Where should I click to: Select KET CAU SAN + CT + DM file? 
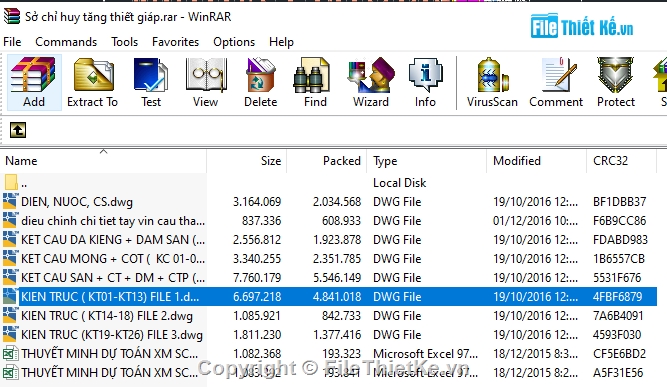(113, 278)
